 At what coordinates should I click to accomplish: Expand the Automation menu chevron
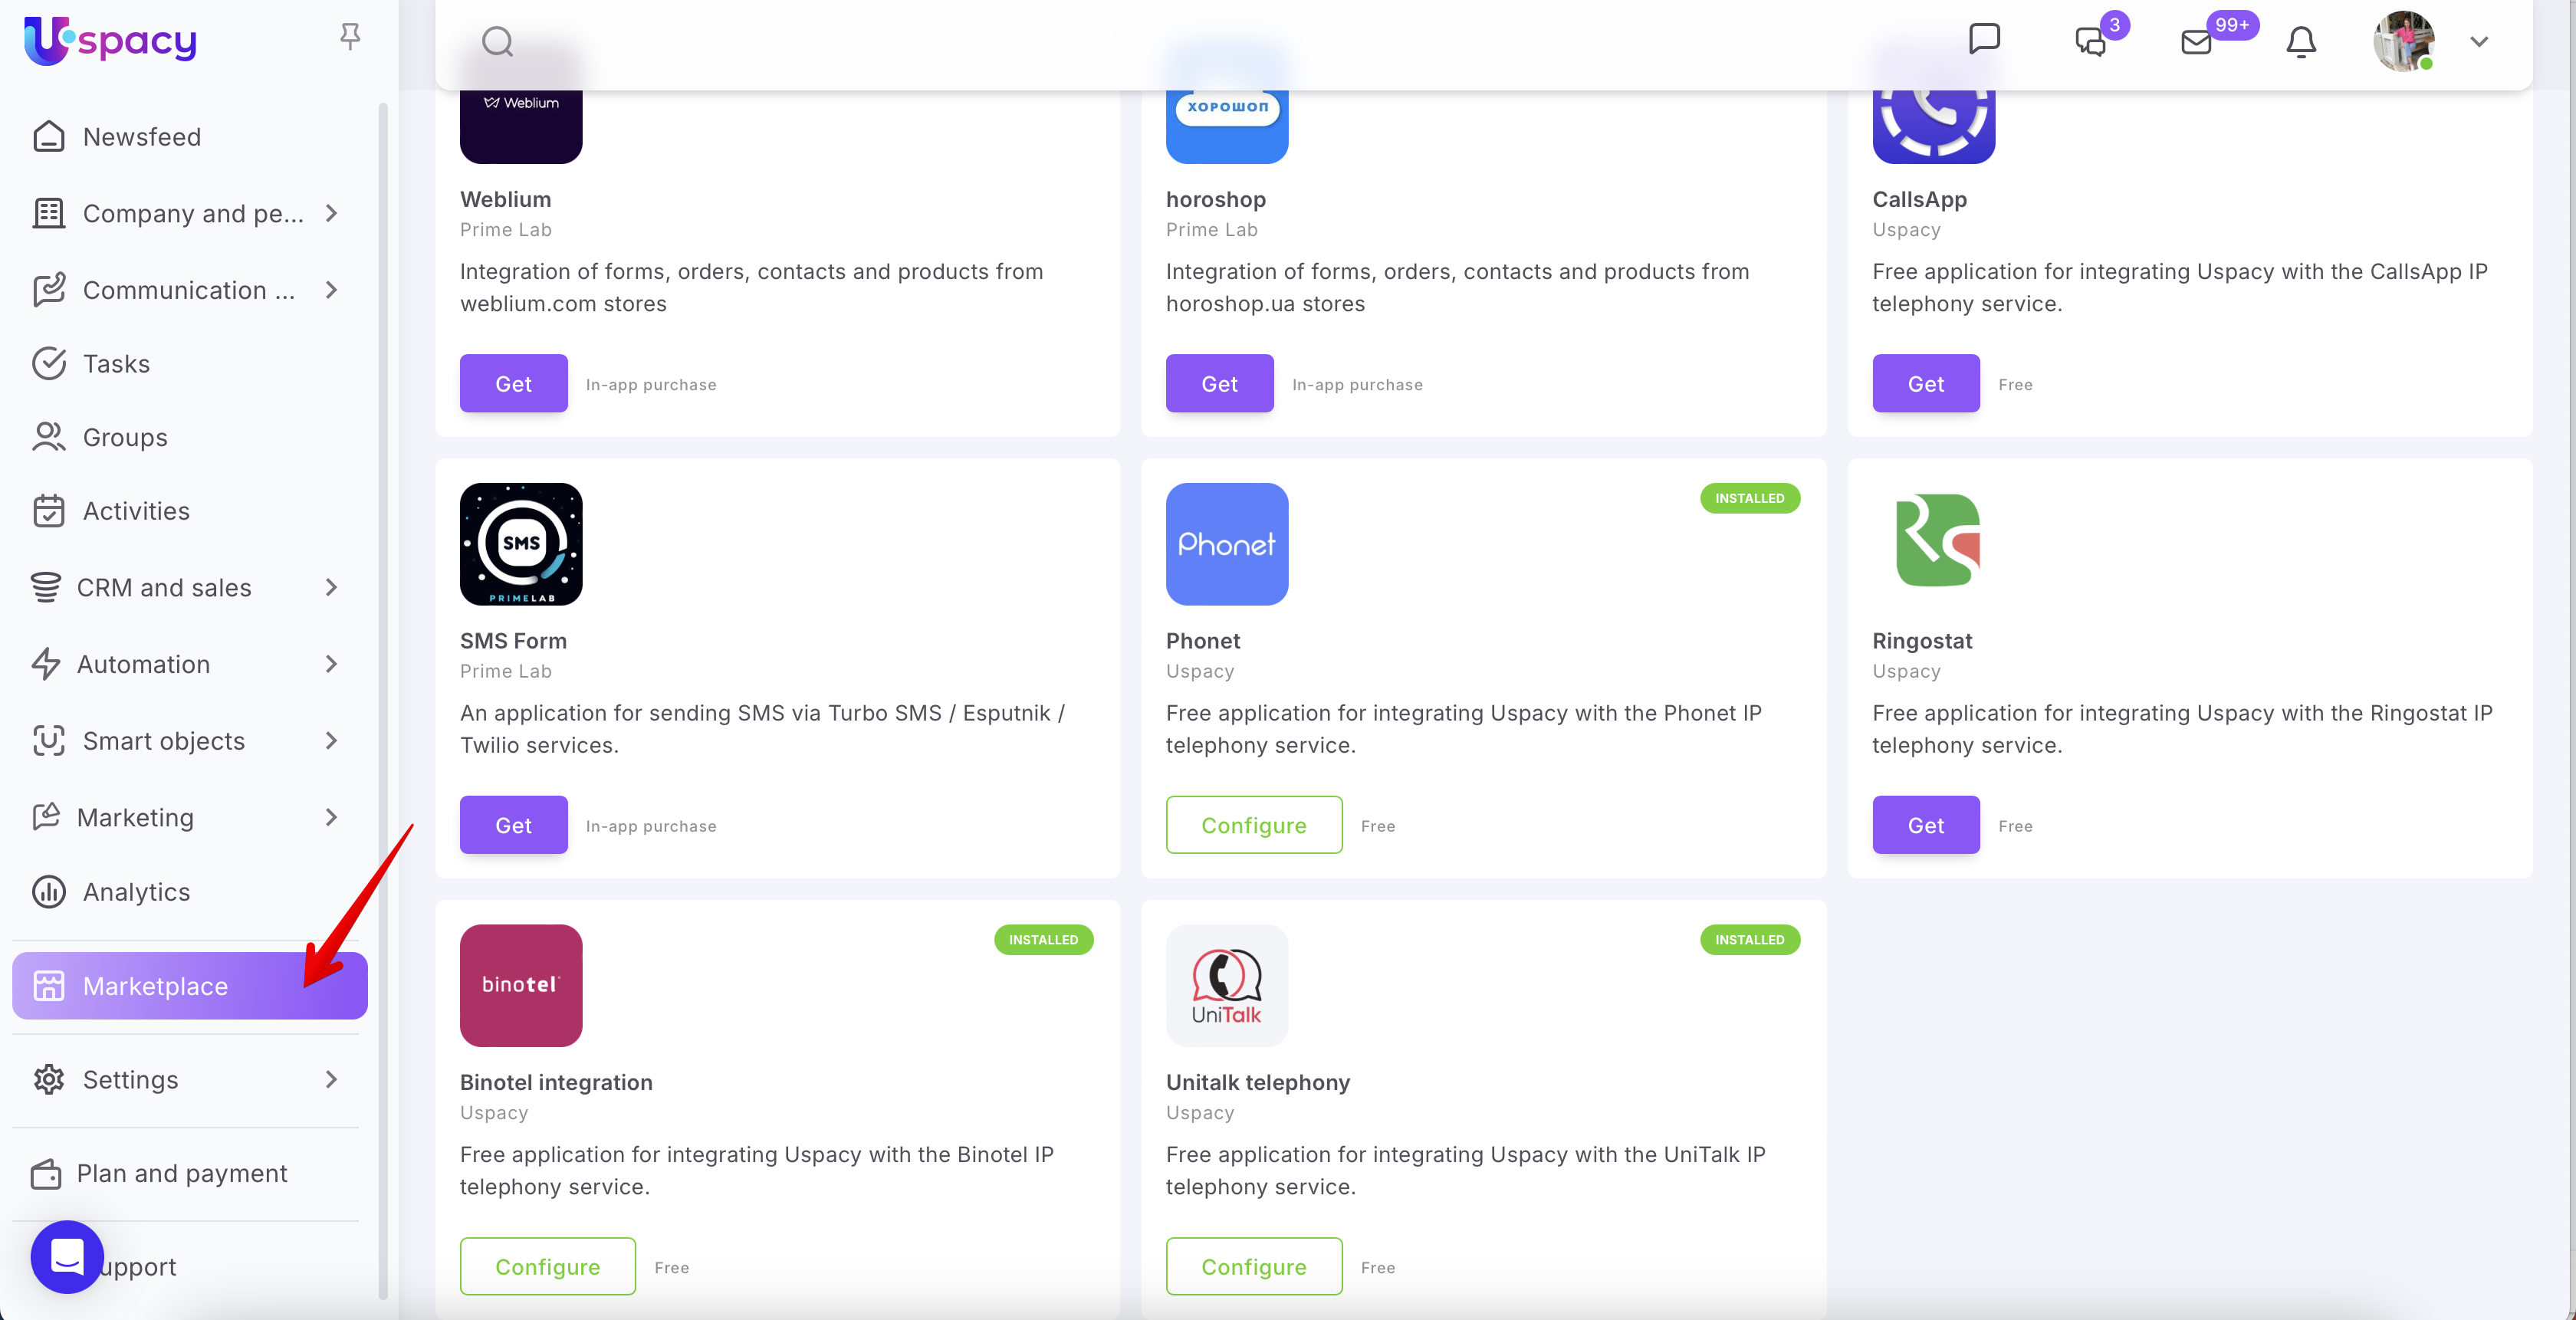point(331,664)
